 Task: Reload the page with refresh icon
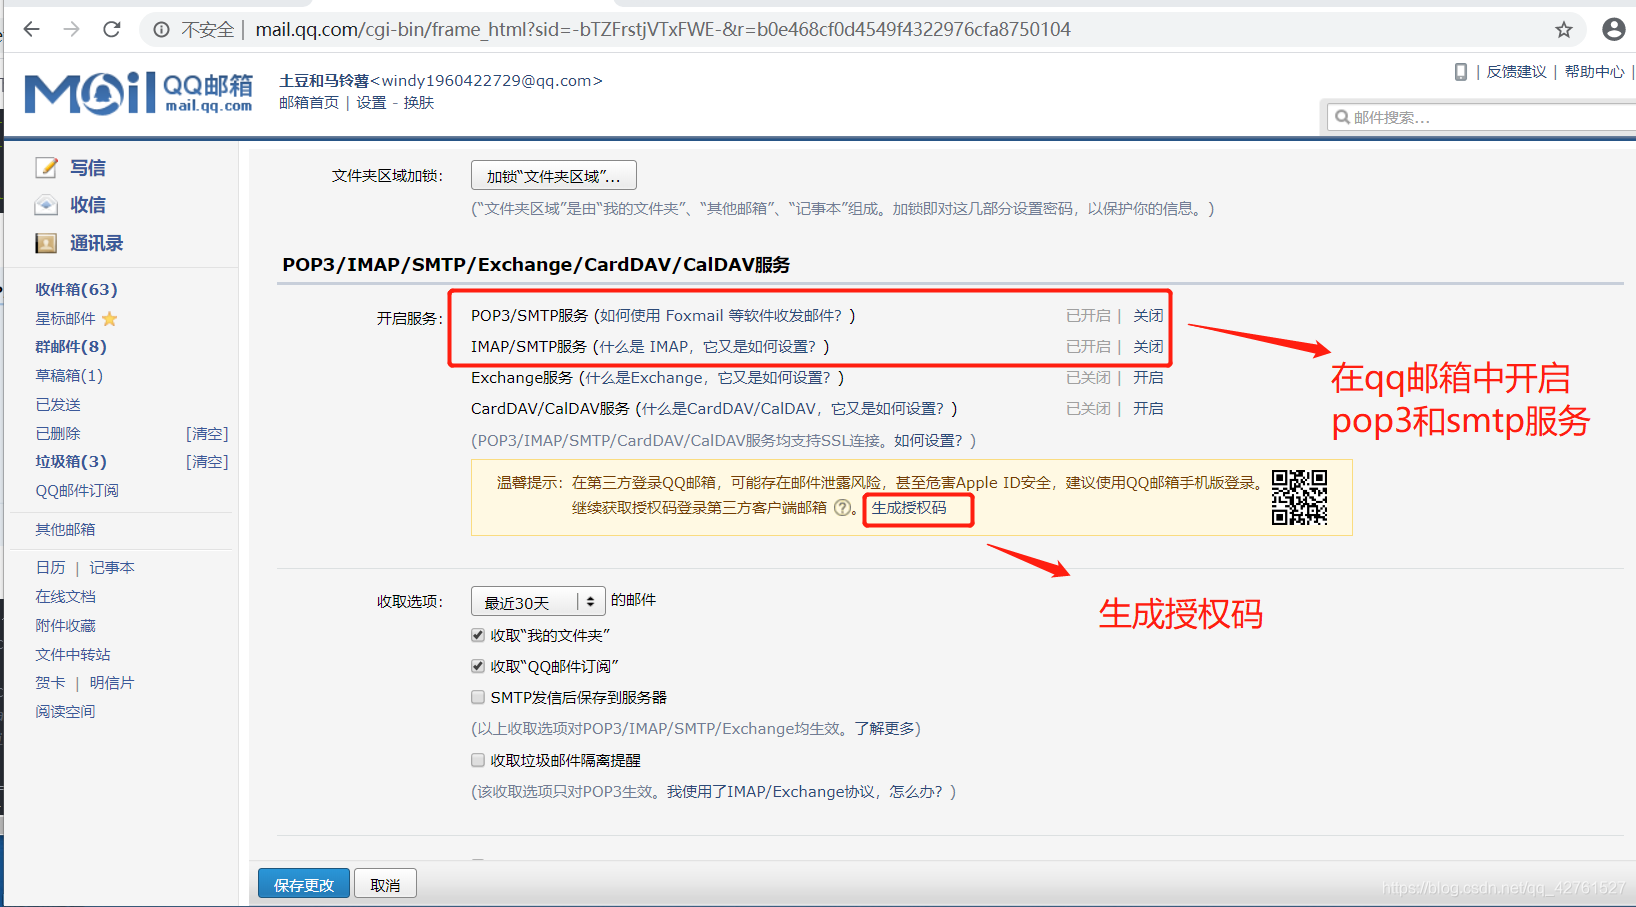112,29
